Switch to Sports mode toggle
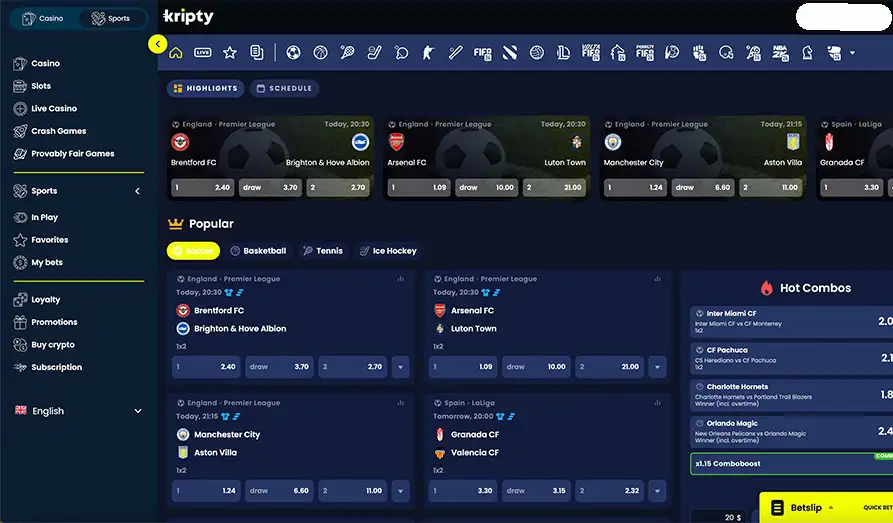This screenshot has width=893, height=523. [111, 18]
